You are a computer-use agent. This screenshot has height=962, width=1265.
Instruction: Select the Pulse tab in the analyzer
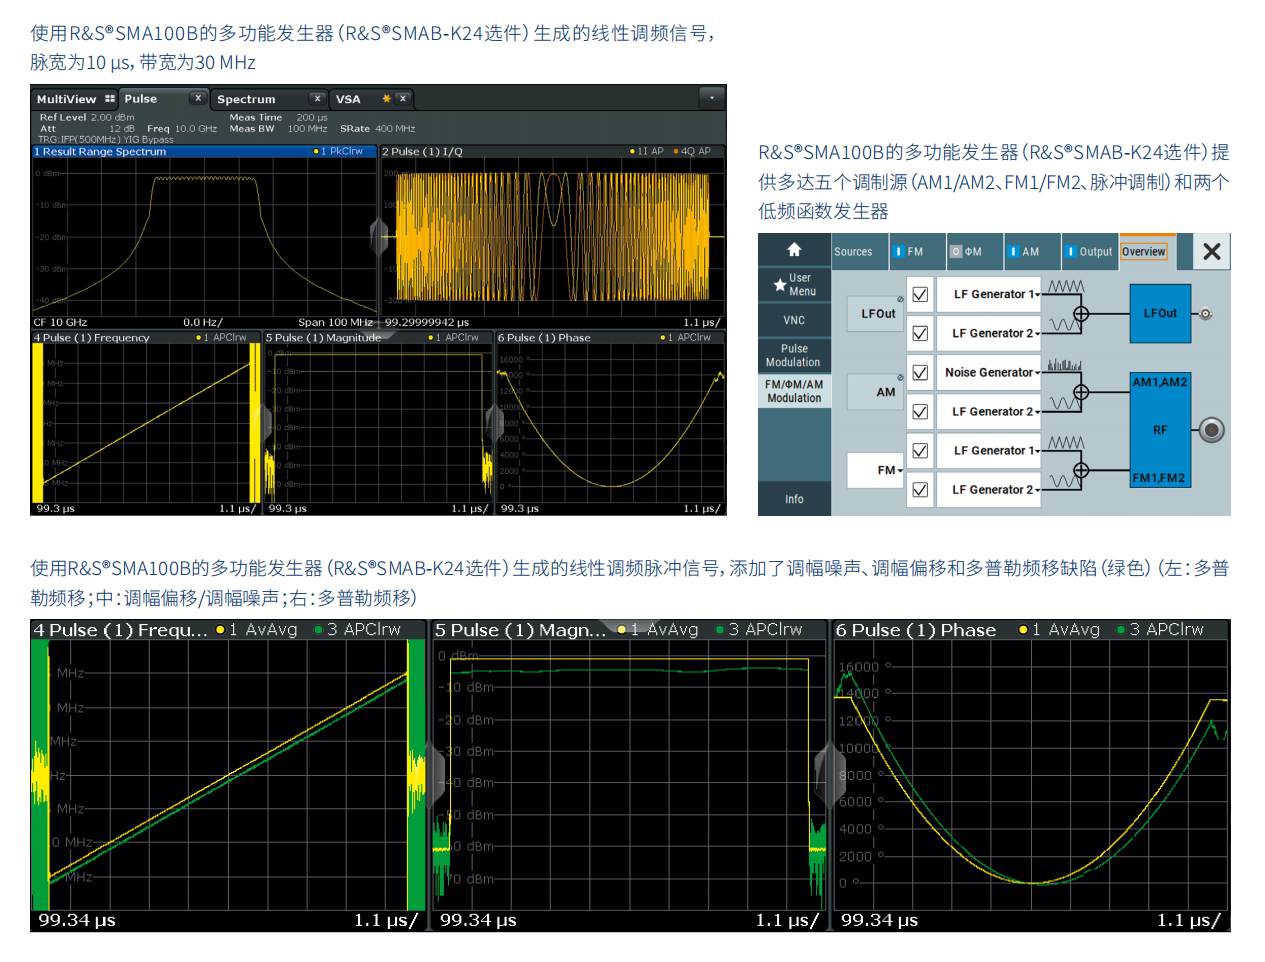click(141, 99)
